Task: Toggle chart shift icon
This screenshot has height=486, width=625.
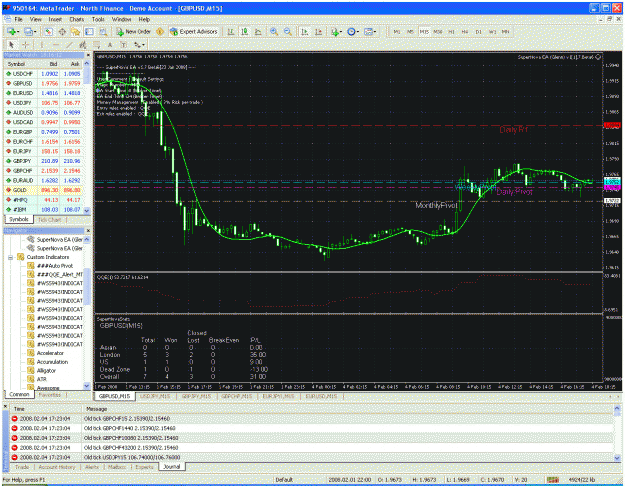Action: click(x=318, y=31)
